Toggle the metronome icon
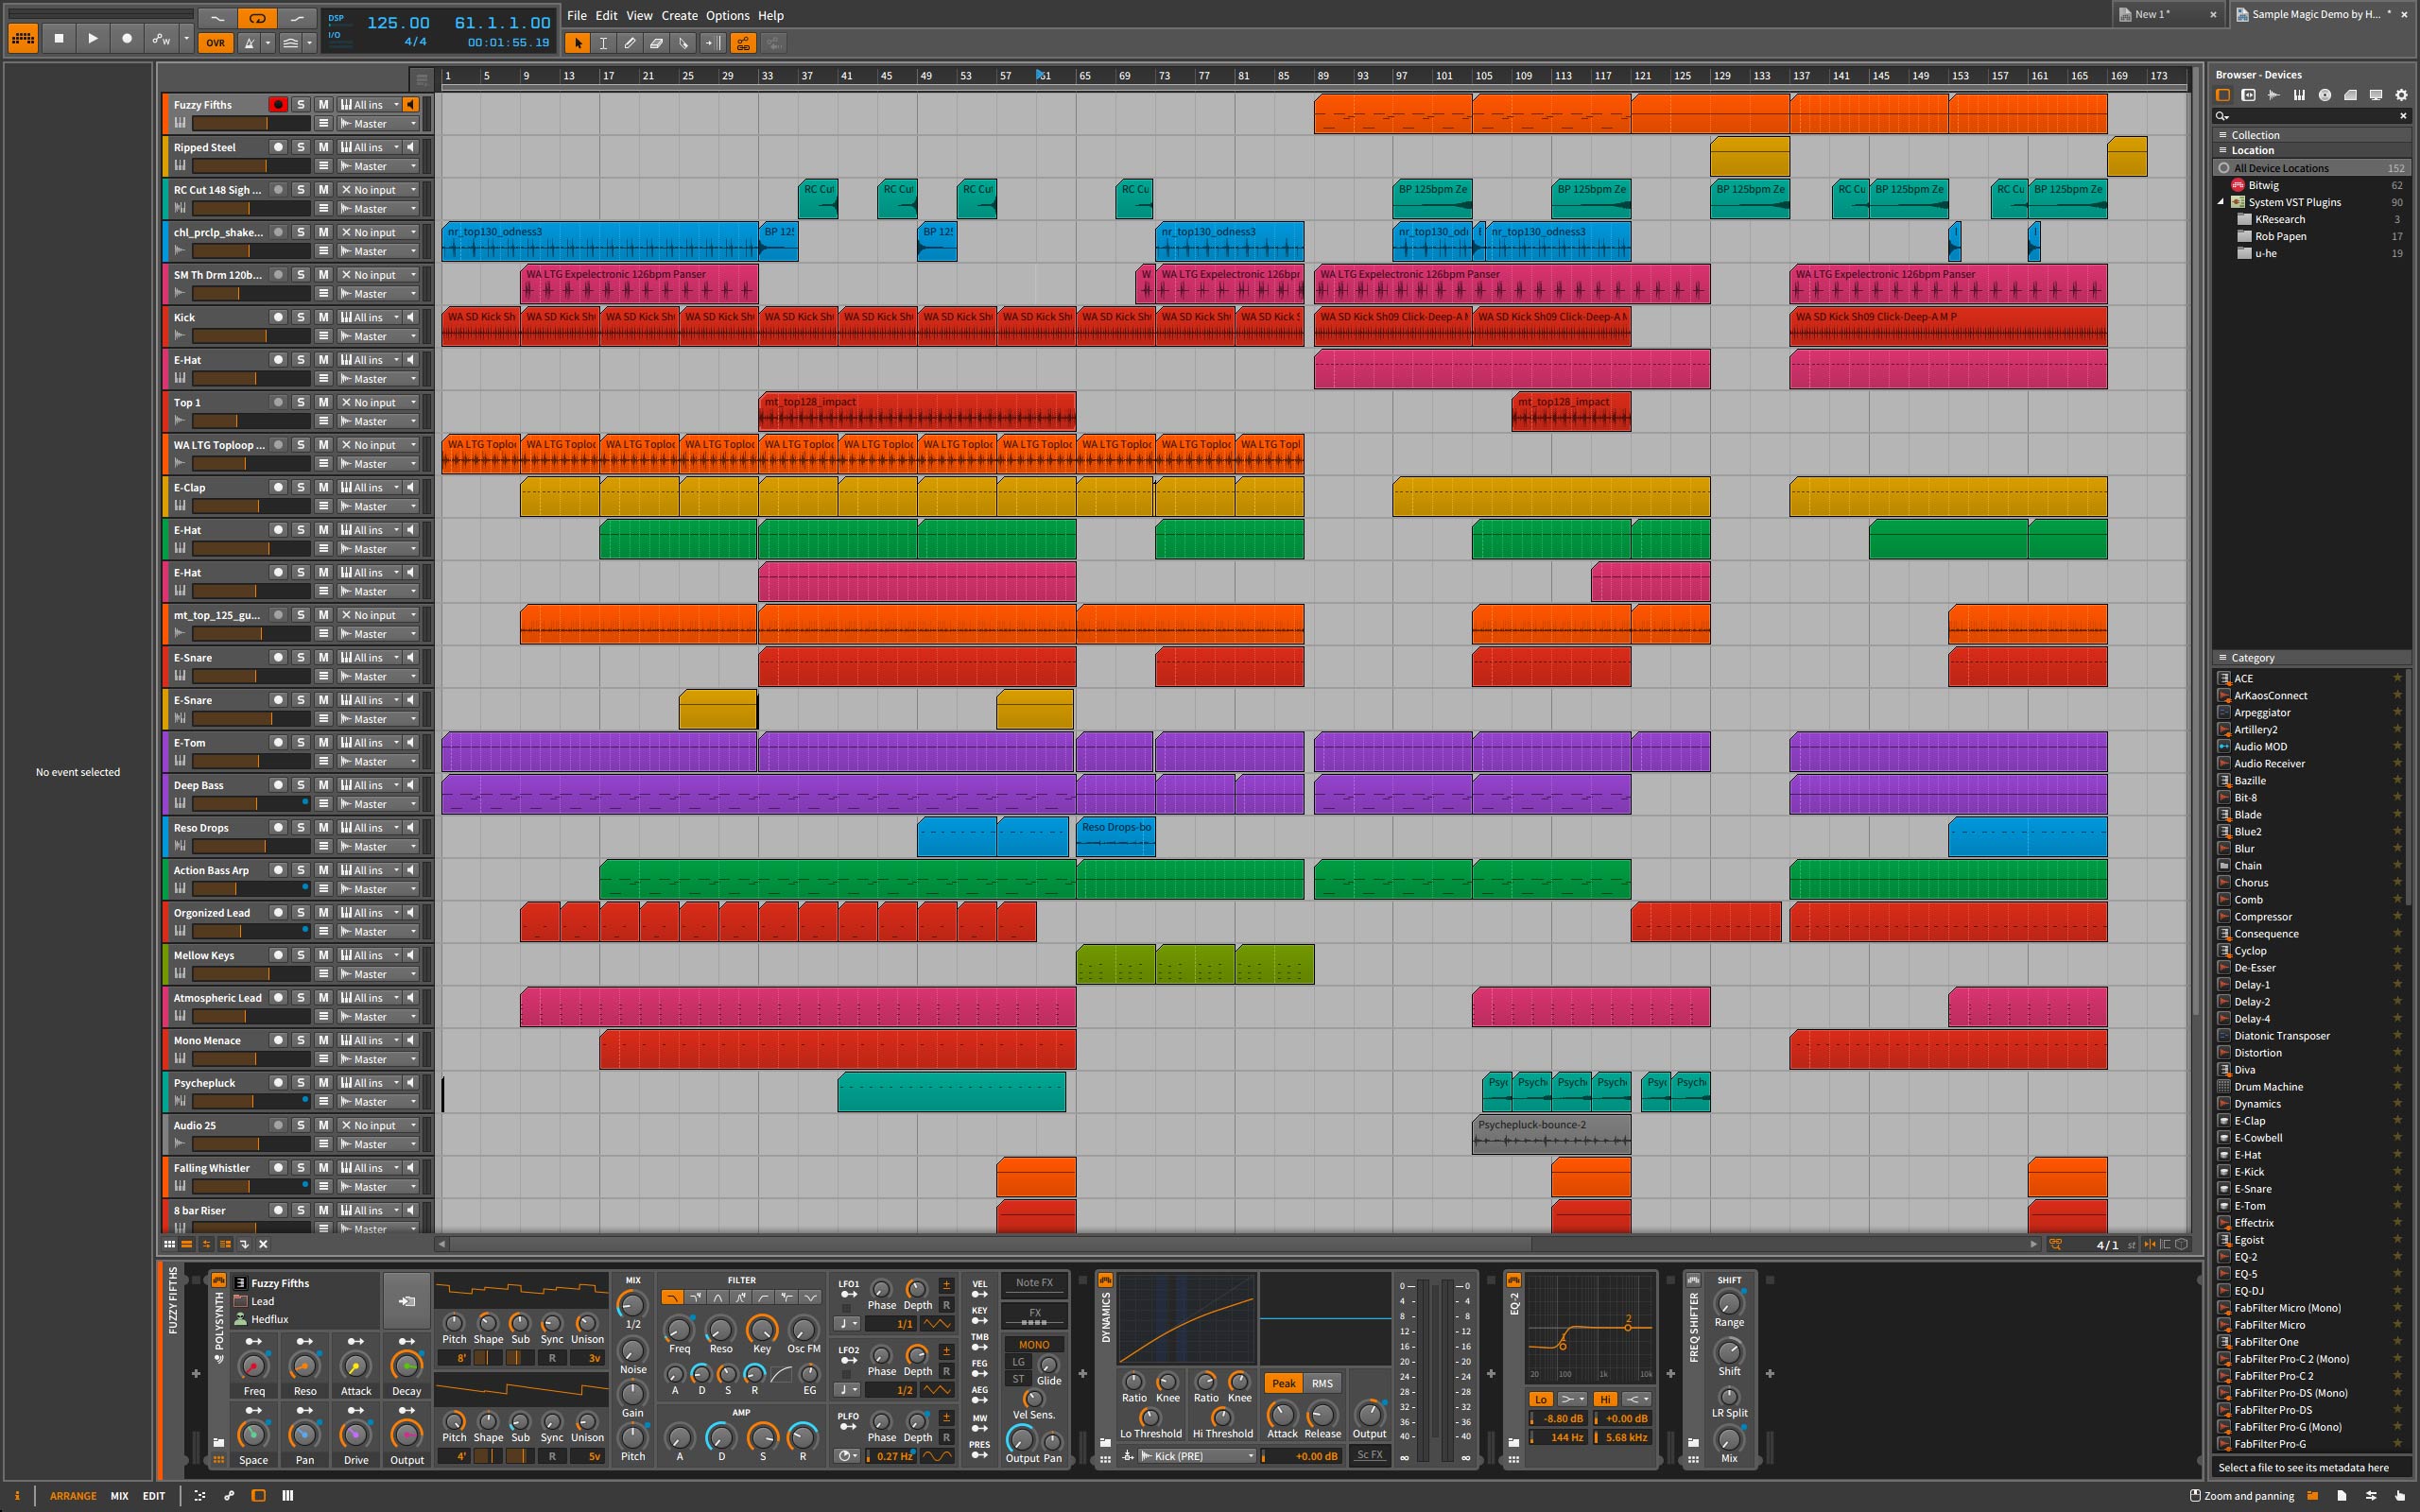 249,43
